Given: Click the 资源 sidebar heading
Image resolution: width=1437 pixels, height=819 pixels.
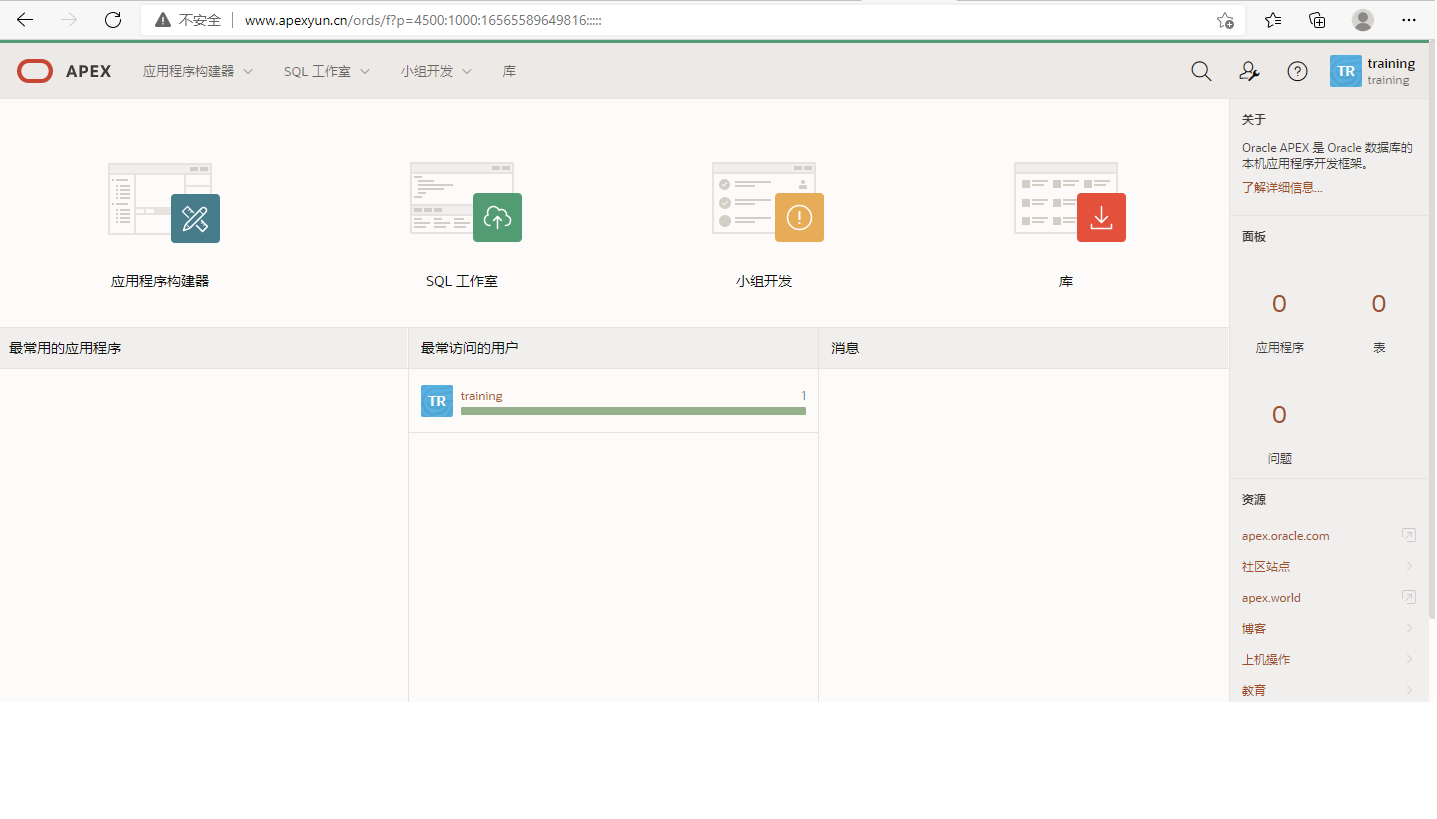Looking at the screenshot, I should point(1254,499).
